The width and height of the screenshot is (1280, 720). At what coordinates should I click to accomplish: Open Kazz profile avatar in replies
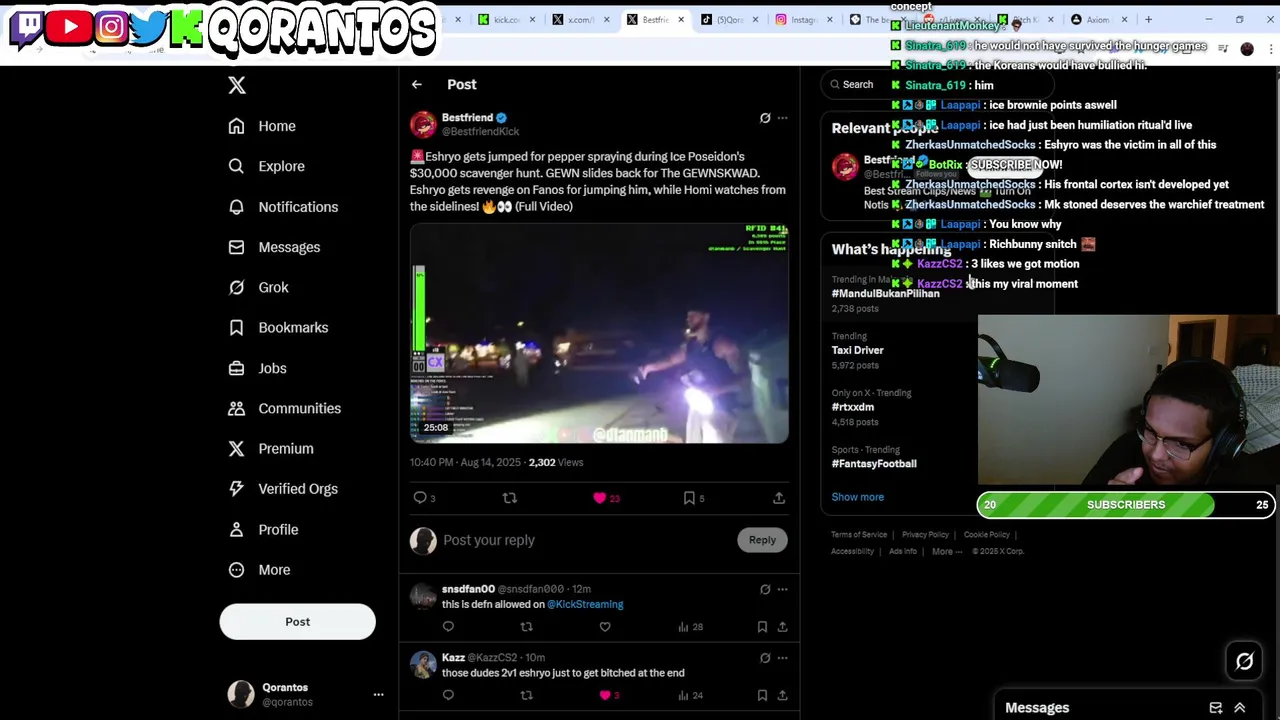(423, 665)
